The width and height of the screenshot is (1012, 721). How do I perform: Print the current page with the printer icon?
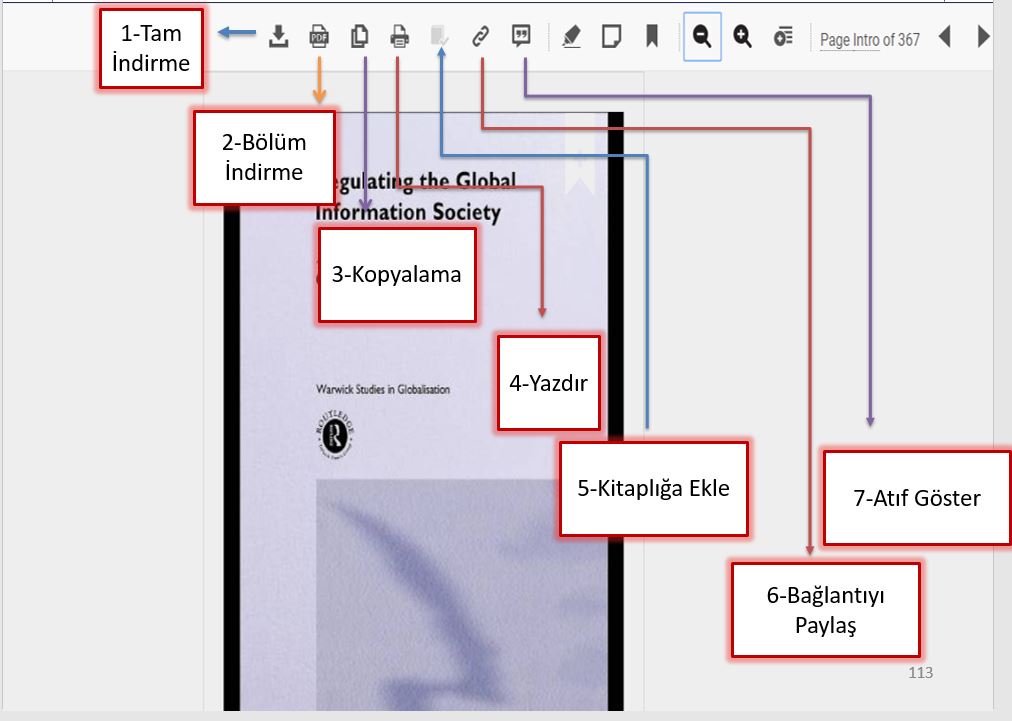[x=400, y=36]
